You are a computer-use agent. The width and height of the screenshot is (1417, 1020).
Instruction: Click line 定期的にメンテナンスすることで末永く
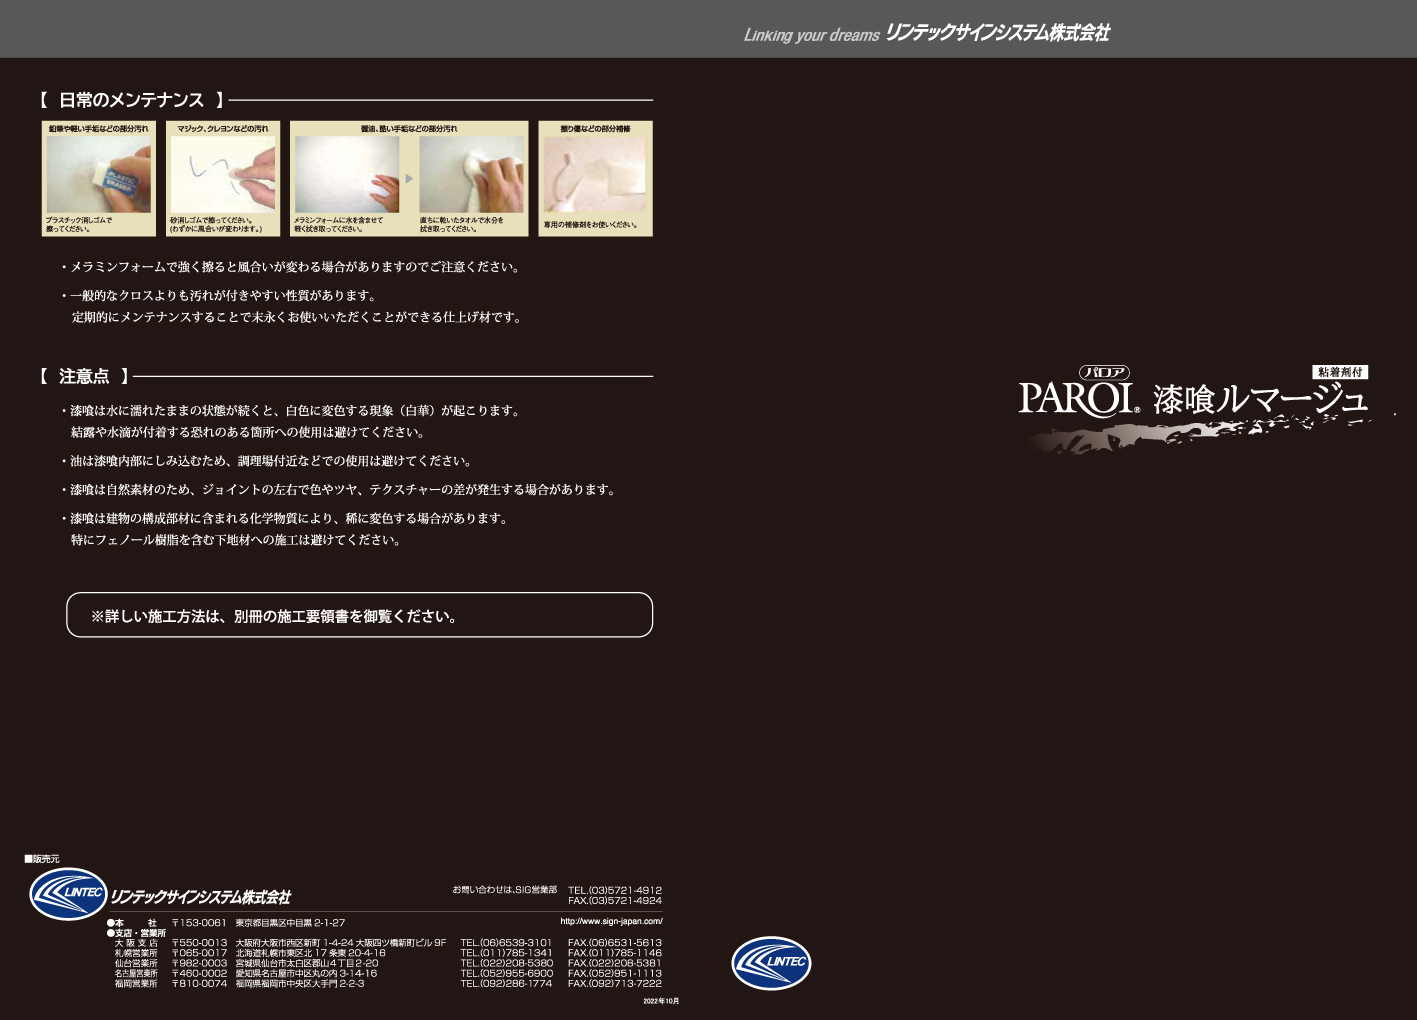tap(297, 317)
